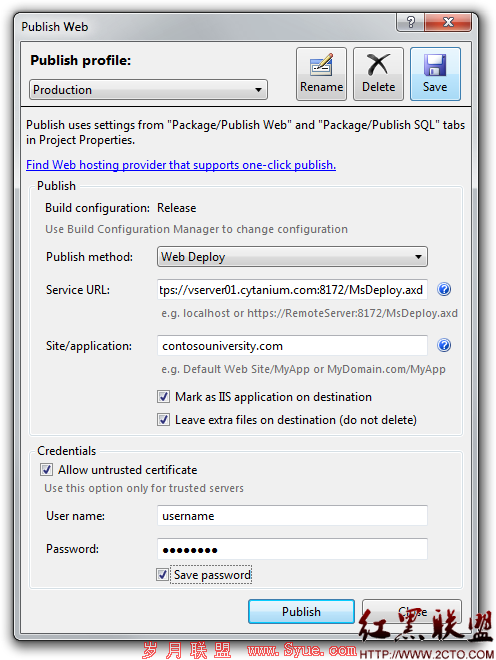
Task: Close the Publish Web dialog with X
Action: tap(448, 22)
